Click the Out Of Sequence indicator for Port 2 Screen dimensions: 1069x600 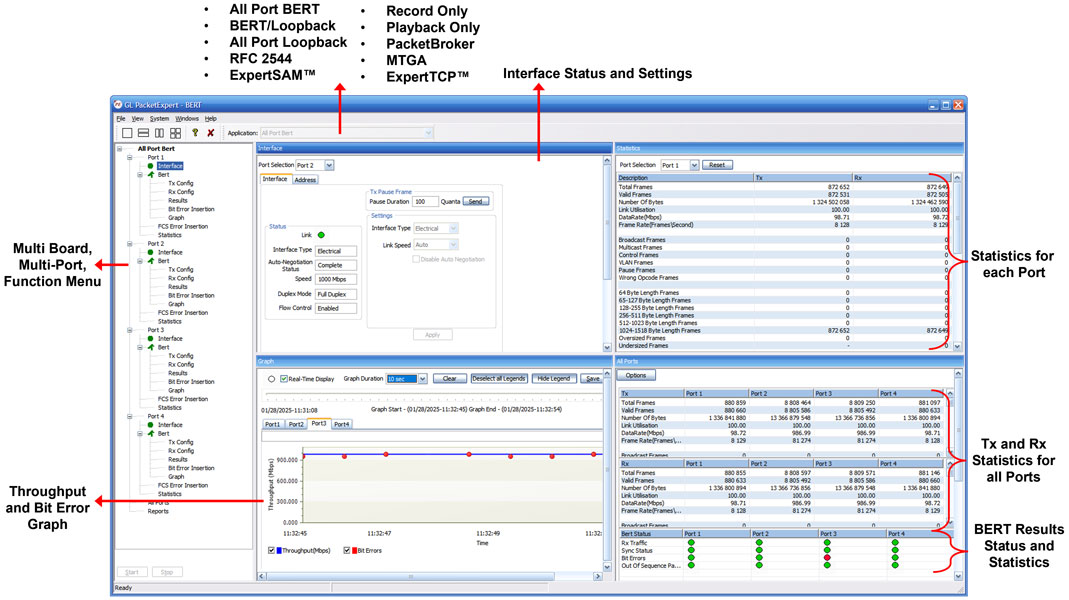(x=759, y=565)
